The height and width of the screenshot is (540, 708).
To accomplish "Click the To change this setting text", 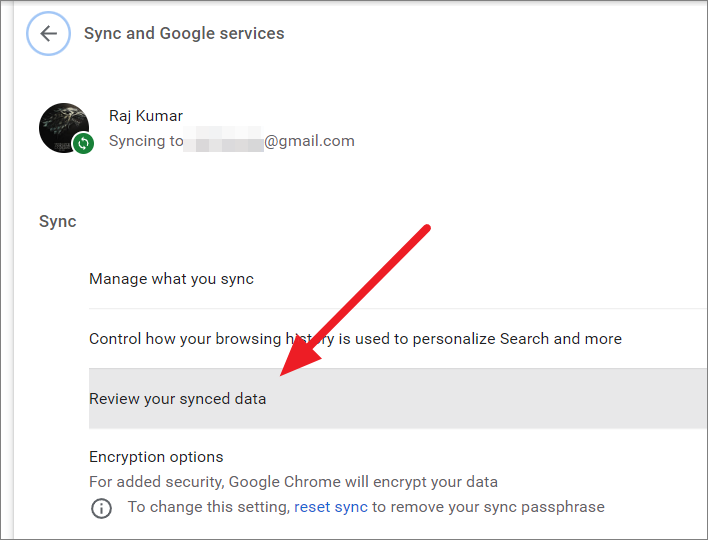I will click(209, 507).
